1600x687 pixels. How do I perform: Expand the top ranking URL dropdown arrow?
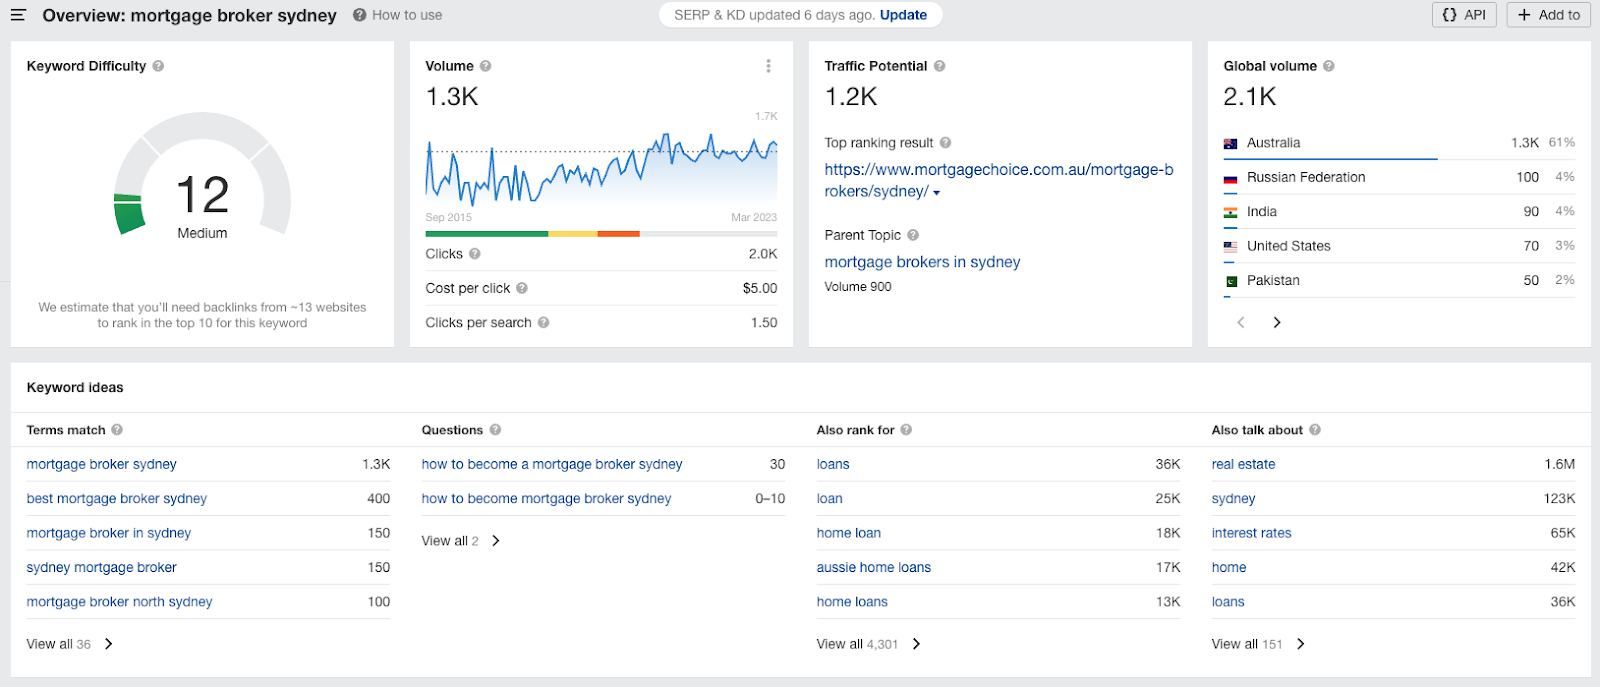[937, 193]
